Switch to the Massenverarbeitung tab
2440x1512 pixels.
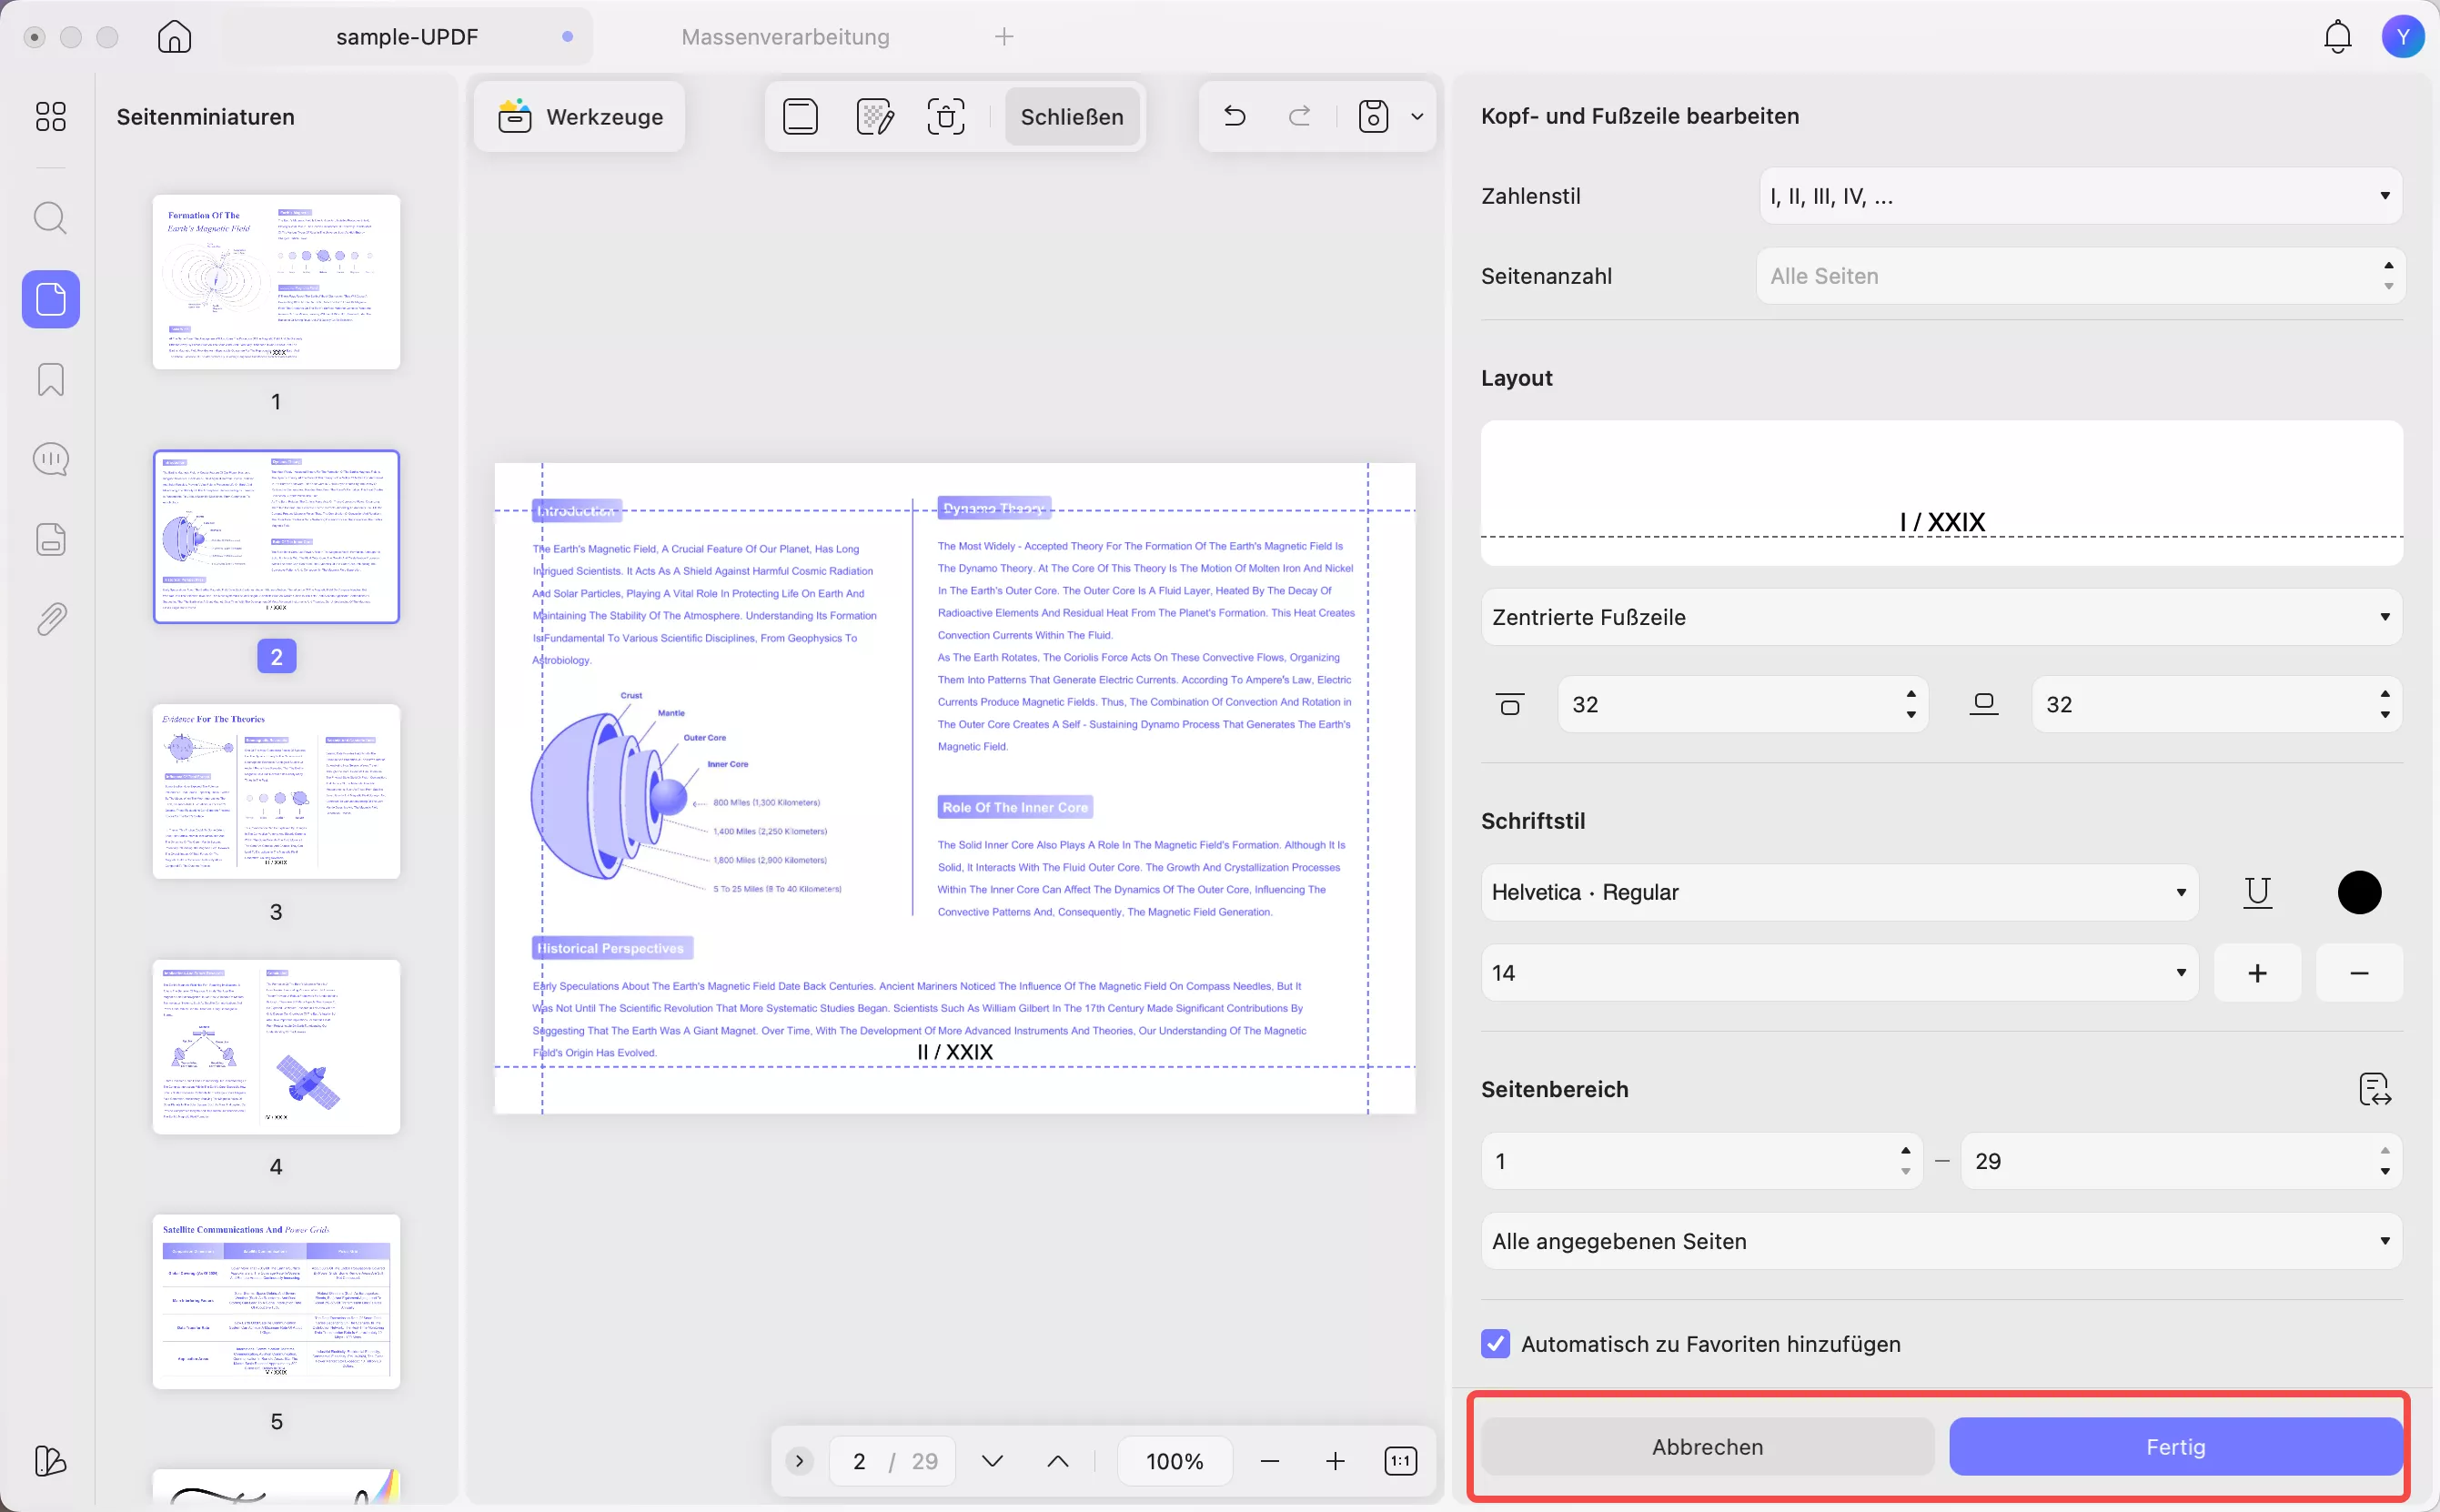click(785, 37)
